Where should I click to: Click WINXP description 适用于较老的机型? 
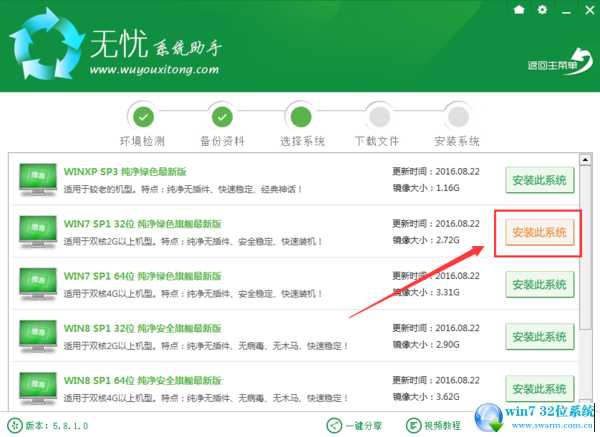pyautogui.click(x=183, y=189)
